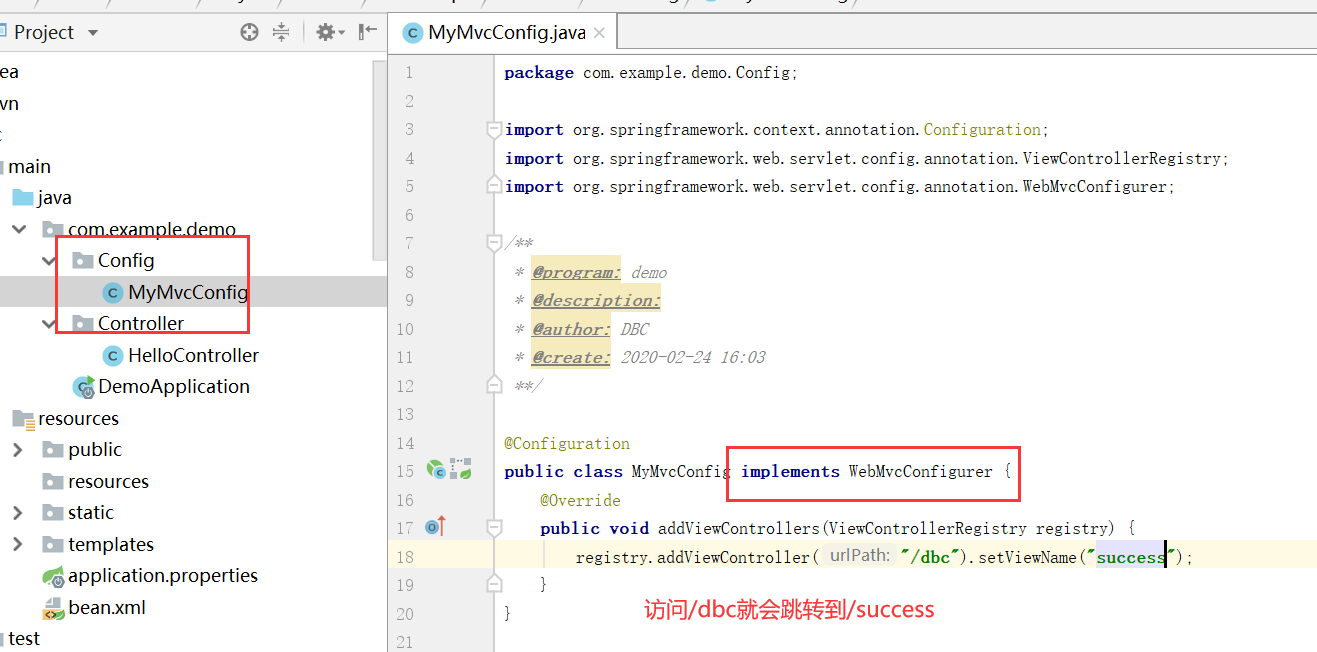Click the MyMvcConfig.java tab file icon

[412, 33]
